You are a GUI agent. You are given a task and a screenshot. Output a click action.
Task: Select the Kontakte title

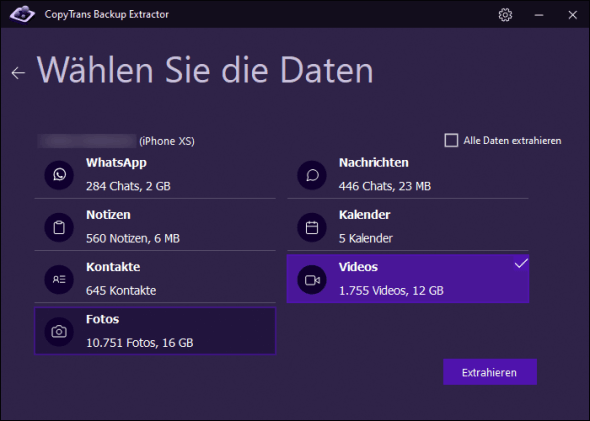(113, 267)
